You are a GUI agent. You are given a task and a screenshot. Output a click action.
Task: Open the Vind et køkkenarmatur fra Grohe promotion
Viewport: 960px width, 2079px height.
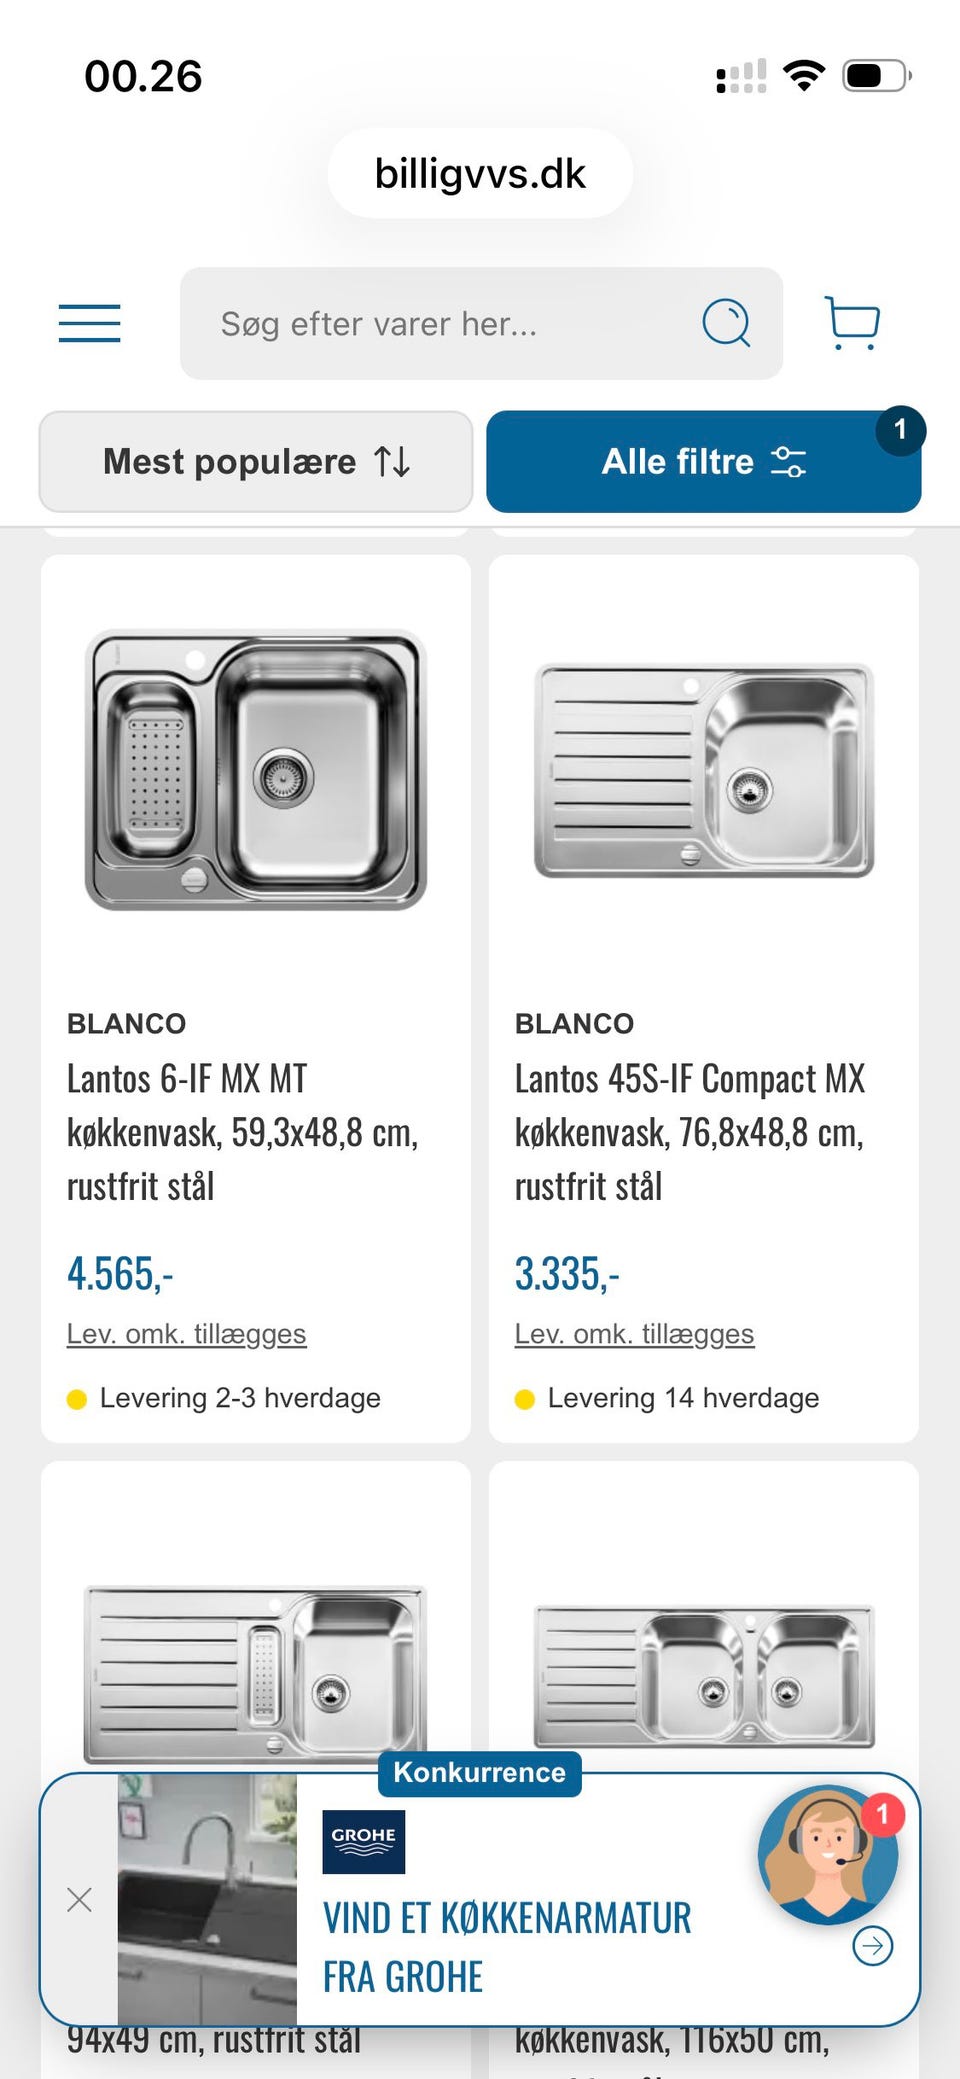[506, 1947]
